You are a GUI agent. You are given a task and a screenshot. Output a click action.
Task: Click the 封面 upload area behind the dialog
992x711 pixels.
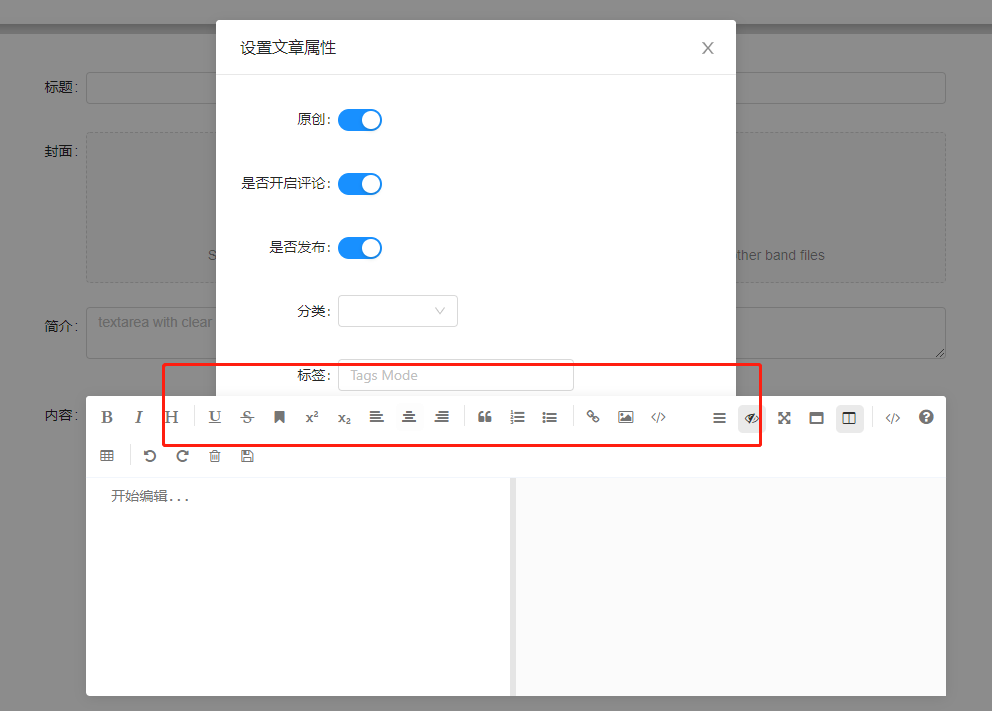point(516,207)
